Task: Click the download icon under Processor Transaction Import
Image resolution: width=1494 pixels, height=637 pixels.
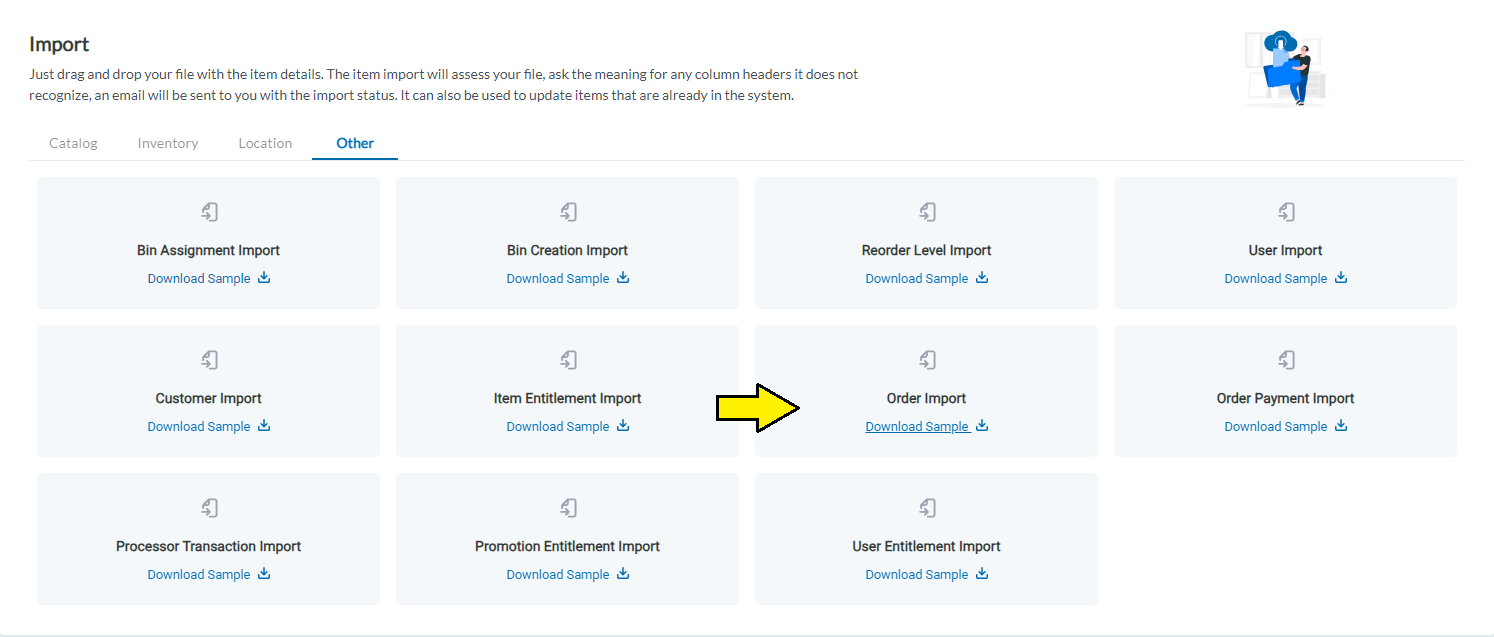Action: pyautogui.click(x=264, y=574)
